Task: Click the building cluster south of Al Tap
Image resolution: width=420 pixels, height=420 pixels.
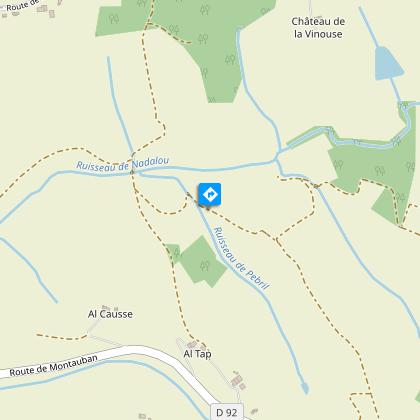Action: pos(238,381)
